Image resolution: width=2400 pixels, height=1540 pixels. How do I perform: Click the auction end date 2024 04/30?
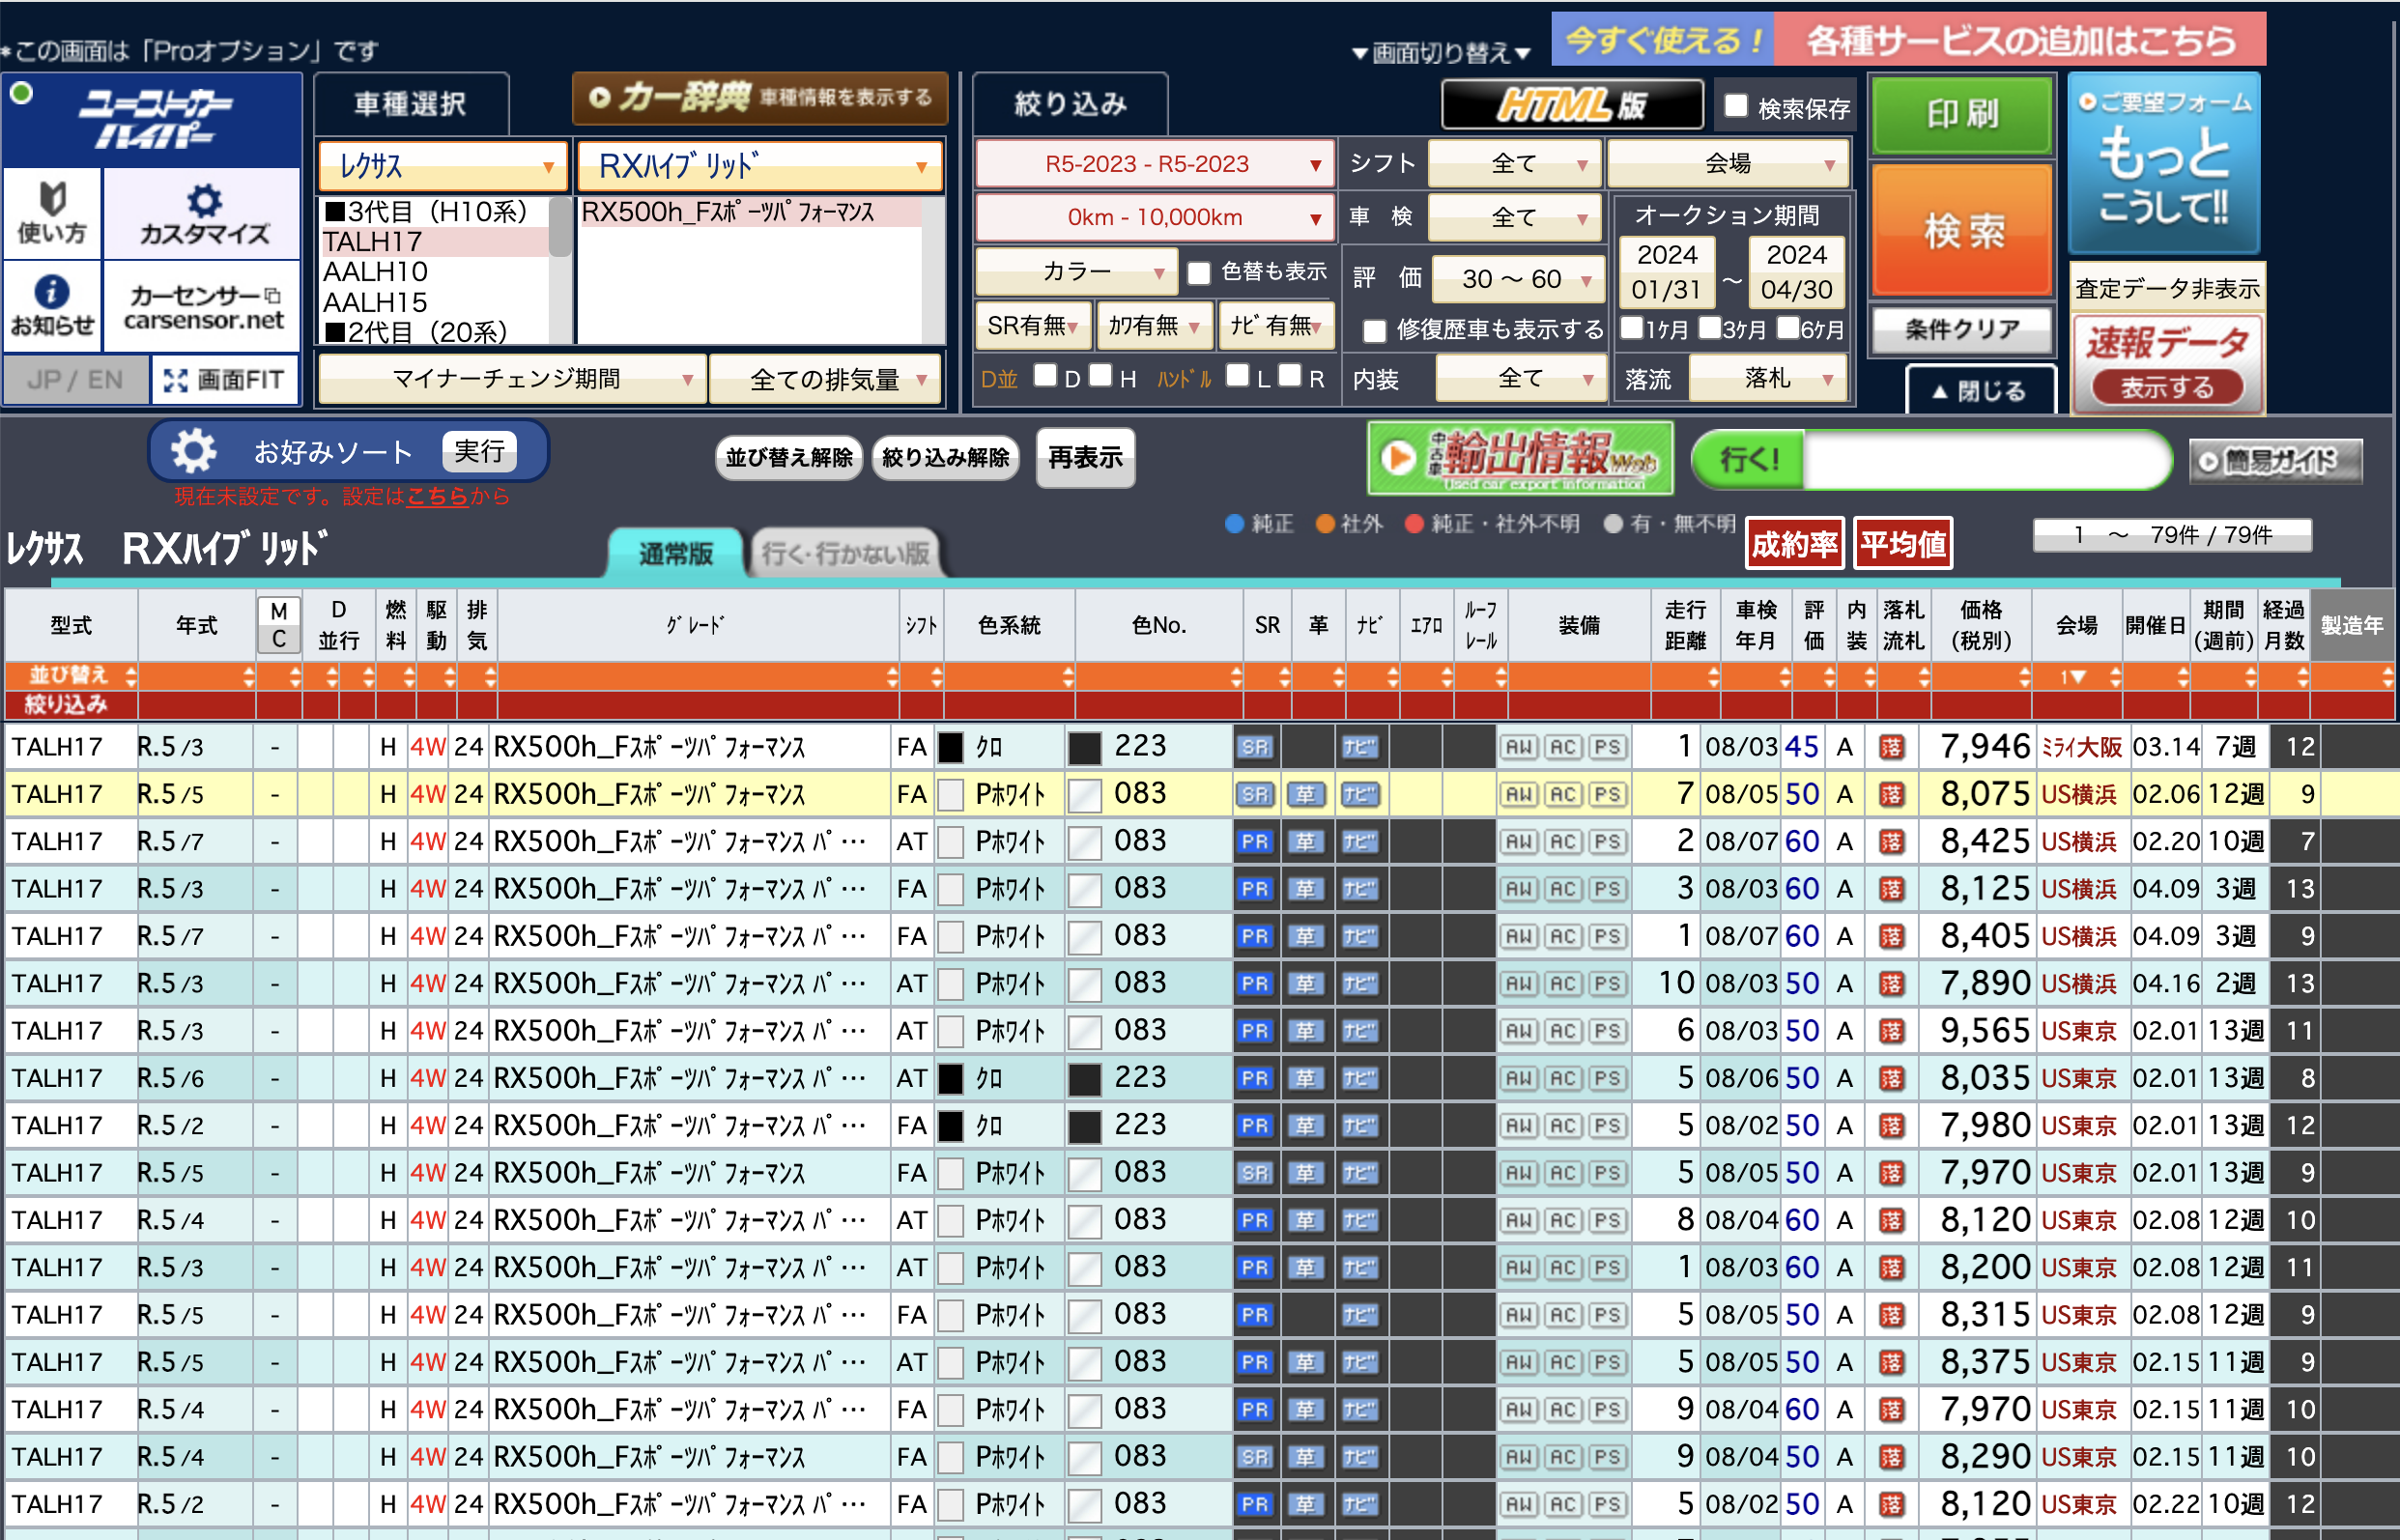coord(1796,272)
